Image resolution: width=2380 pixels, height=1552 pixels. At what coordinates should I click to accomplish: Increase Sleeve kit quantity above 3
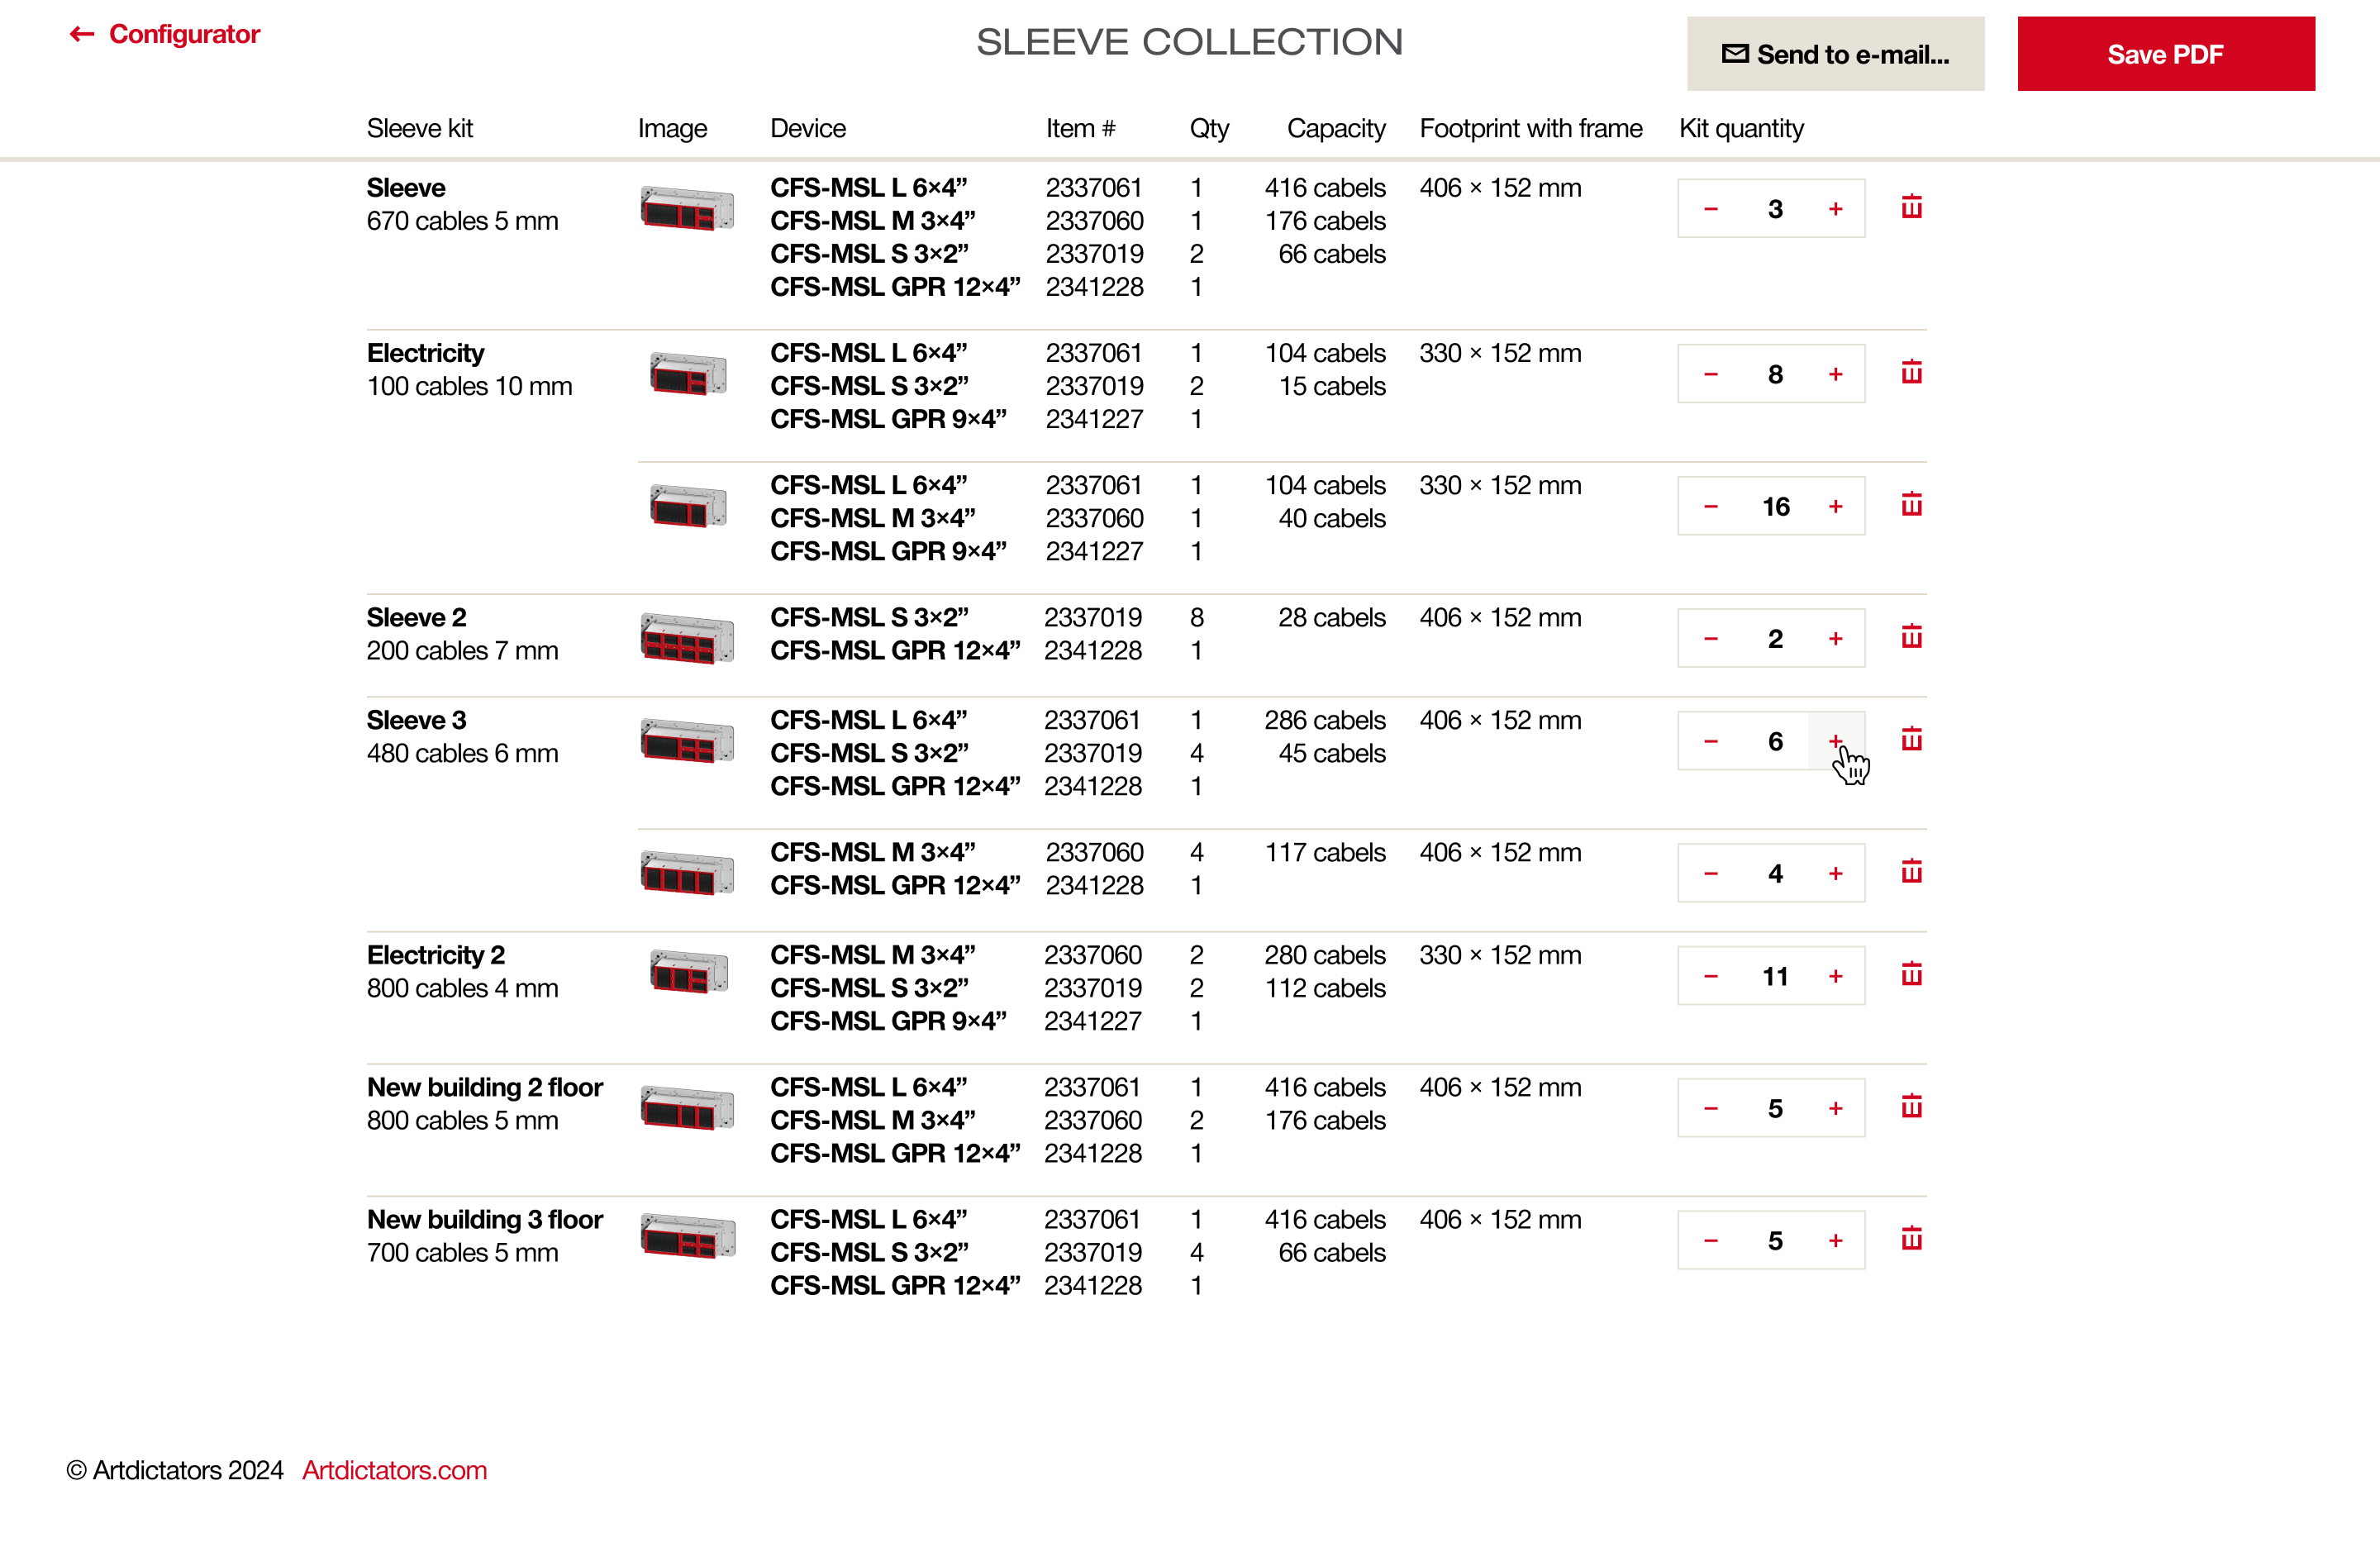coord(1835,209)
